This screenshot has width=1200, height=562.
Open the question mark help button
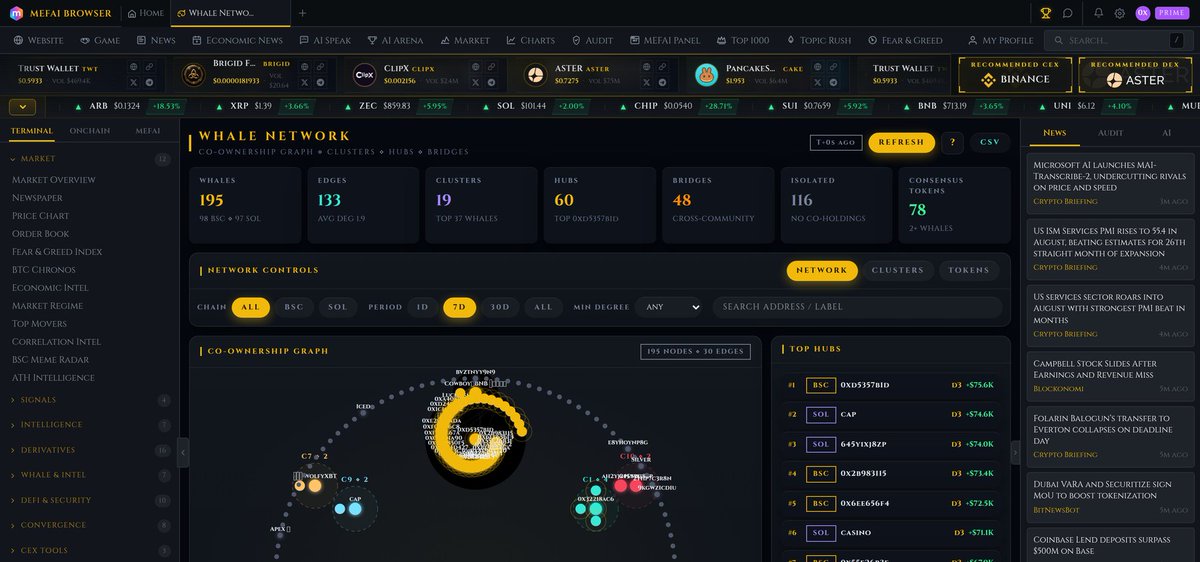tap(952, 142)
